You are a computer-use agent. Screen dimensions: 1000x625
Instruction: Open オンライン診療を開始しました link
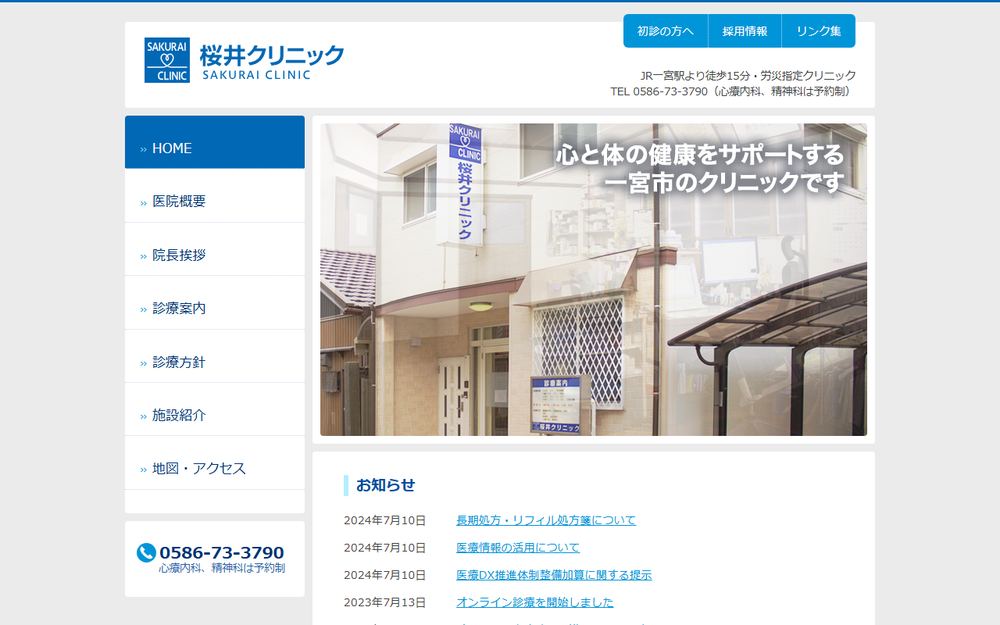[534, 602]
